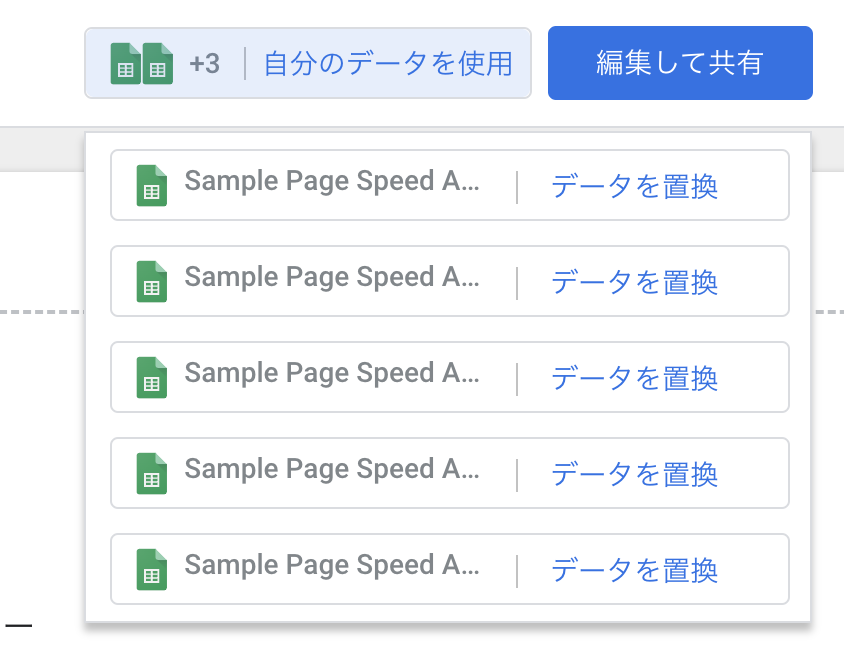Click データを置換 in the second row
The image size is (844, 662).
click(634, 282)
